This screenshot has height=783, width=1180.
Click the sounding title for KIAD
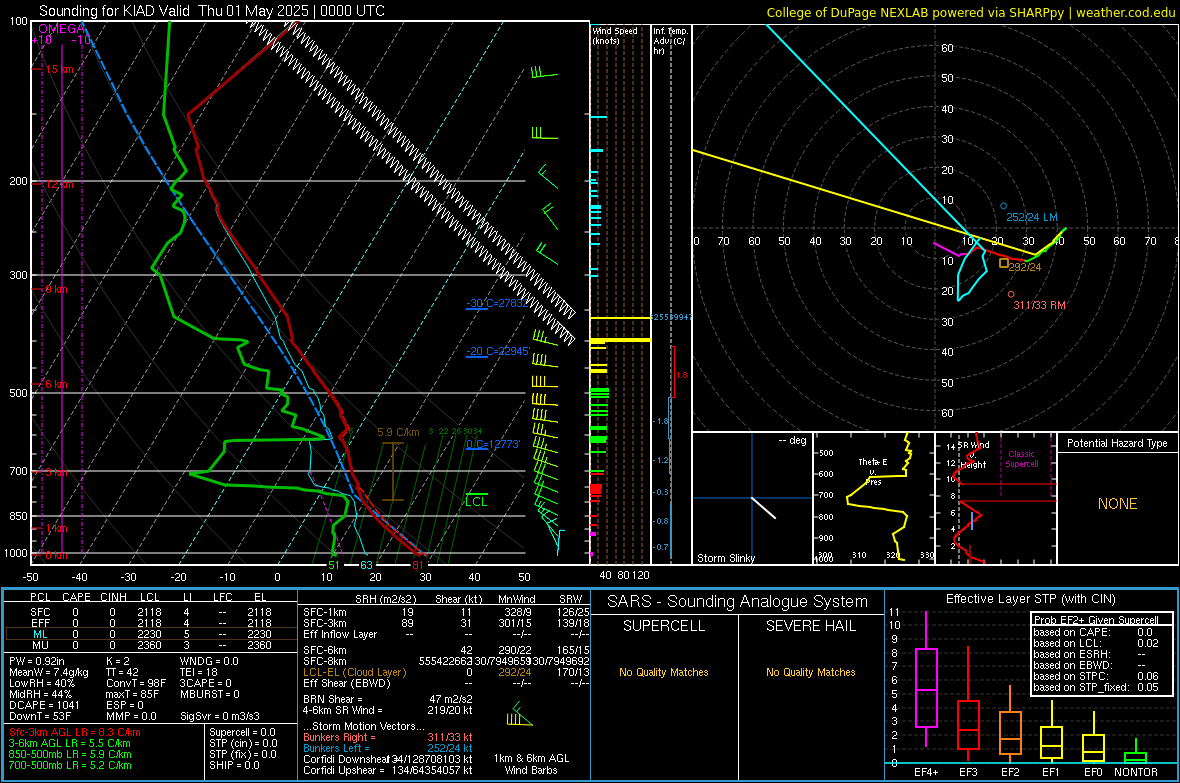point(211,11)
